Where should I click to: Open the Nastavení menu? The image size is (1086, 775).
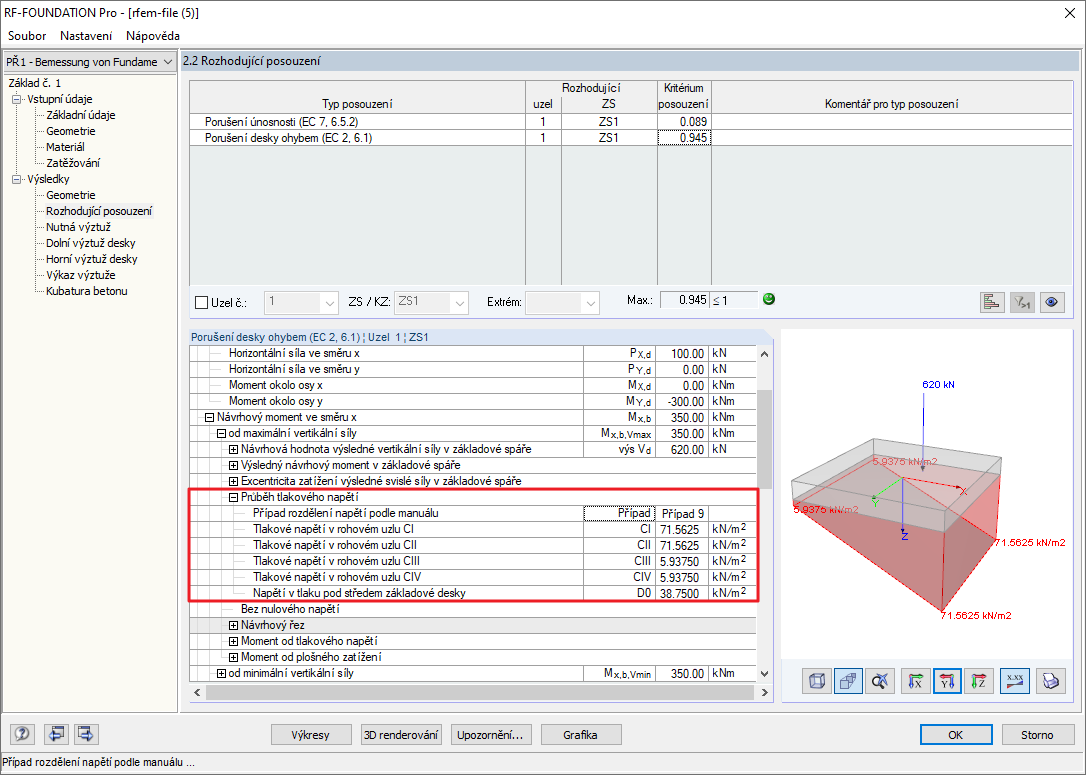(x=86, y=35)
